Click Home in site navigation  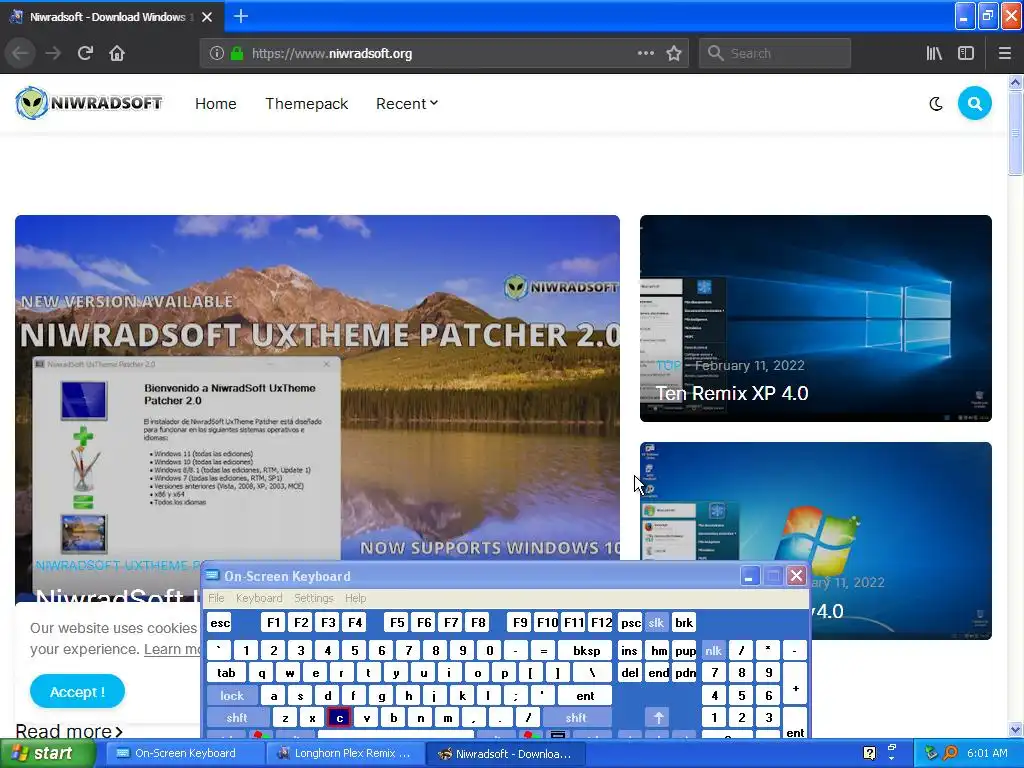click(216, 104)
